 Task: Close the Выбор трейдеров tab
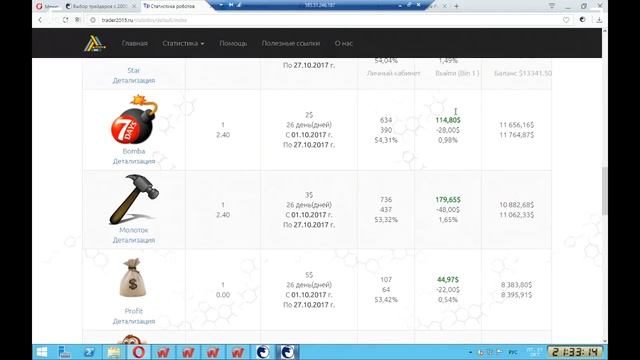pos(134,6)
